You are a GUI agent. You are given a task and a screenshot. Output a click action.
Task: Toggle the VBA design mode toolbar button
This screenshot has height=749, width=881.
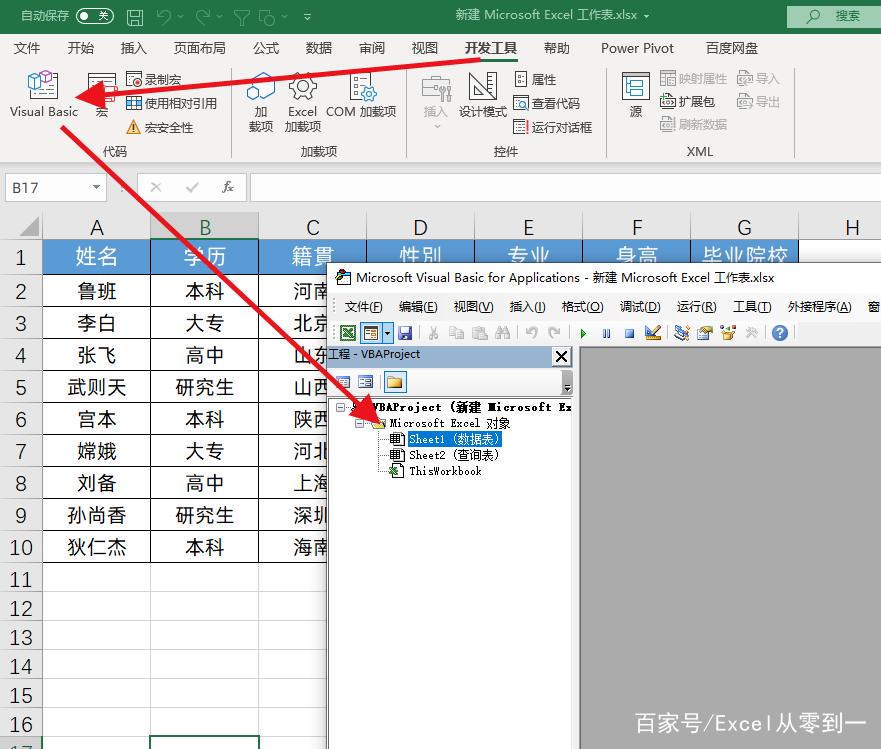(653, 333)
